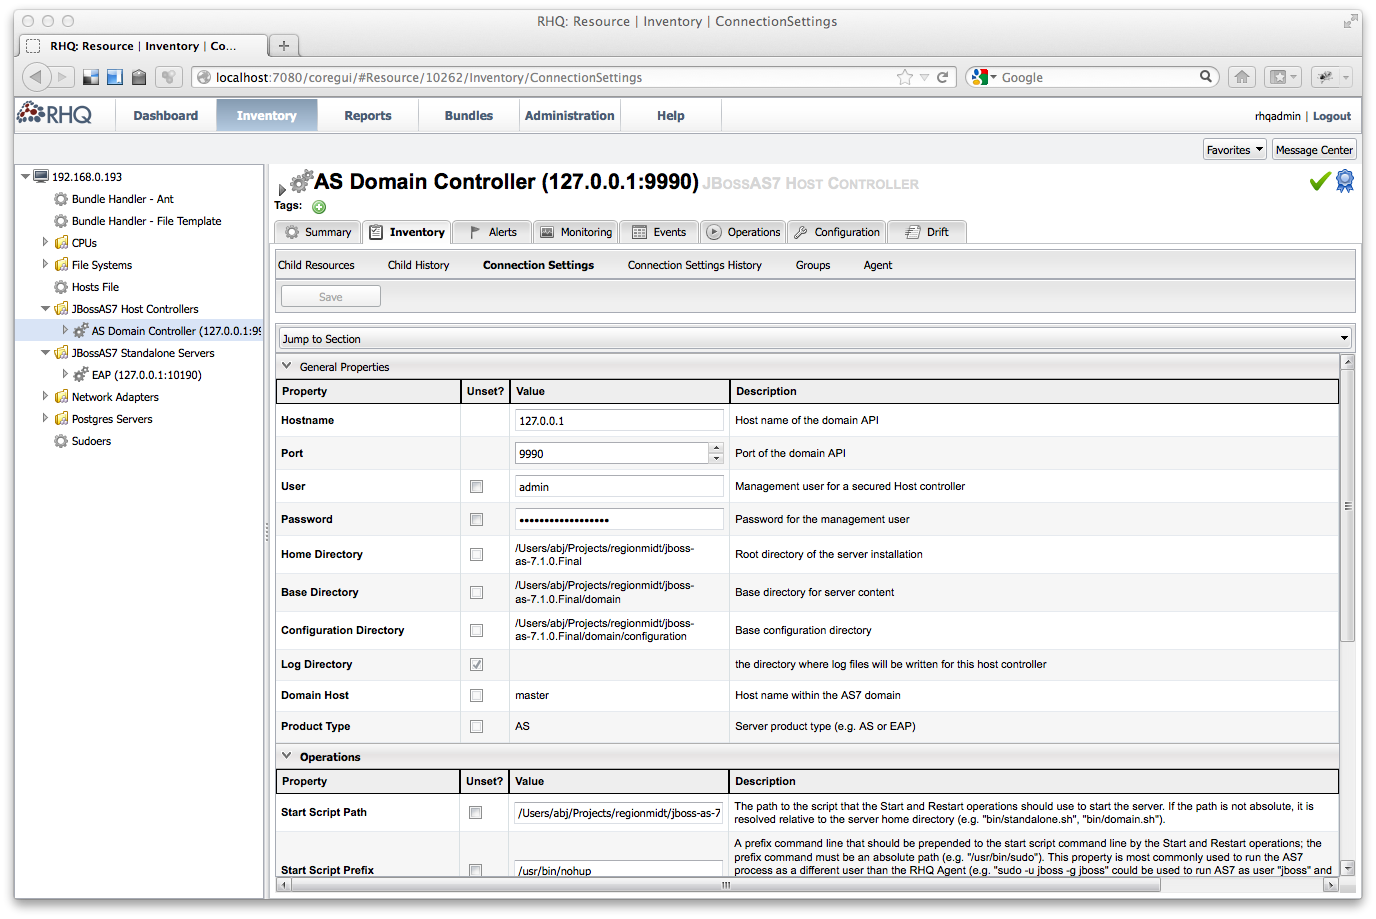The width and height of the screenshot is (1376, 919).
Task: Click the Hostname value input field
Action: click(x=619, y=420)
